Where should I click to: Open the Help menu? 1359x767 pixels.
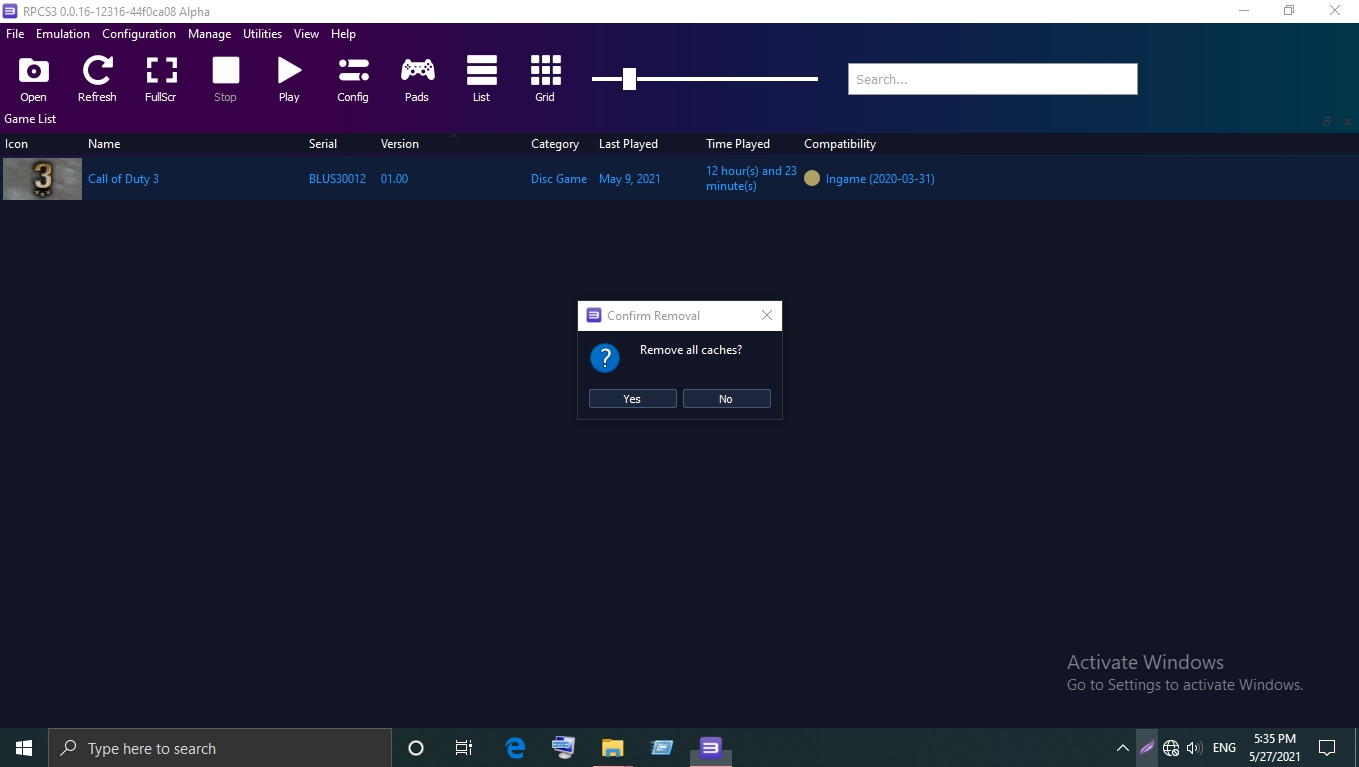343,34
